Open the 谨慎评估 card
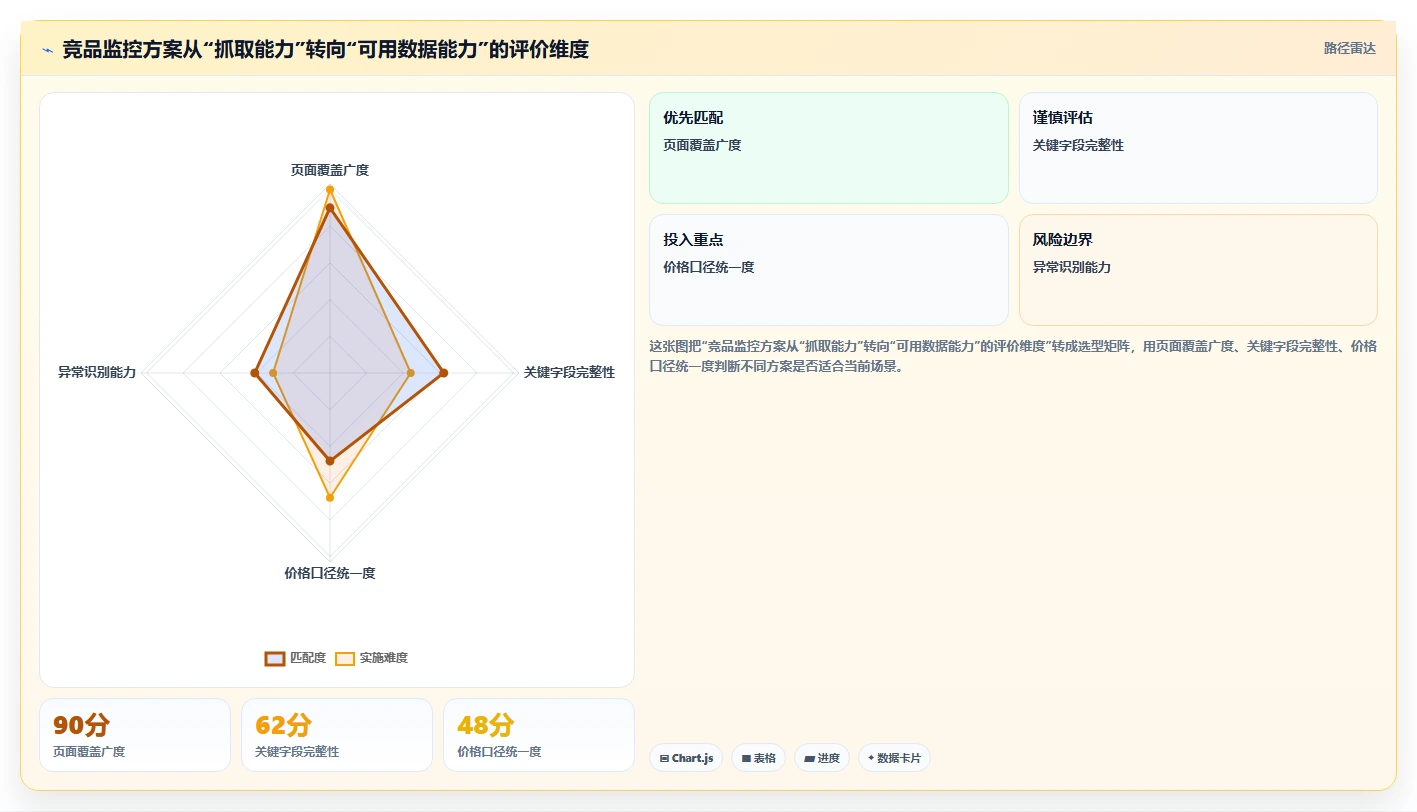 pyautogui.click(x=1198, y=148)
